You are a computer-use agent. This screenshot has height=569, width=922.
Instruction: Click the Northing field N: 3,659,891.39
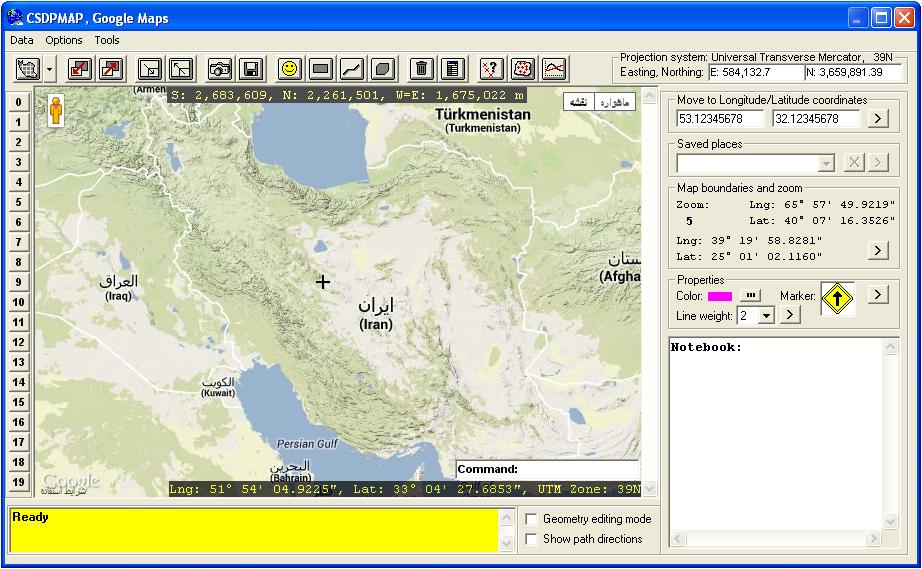coord(853,73)
